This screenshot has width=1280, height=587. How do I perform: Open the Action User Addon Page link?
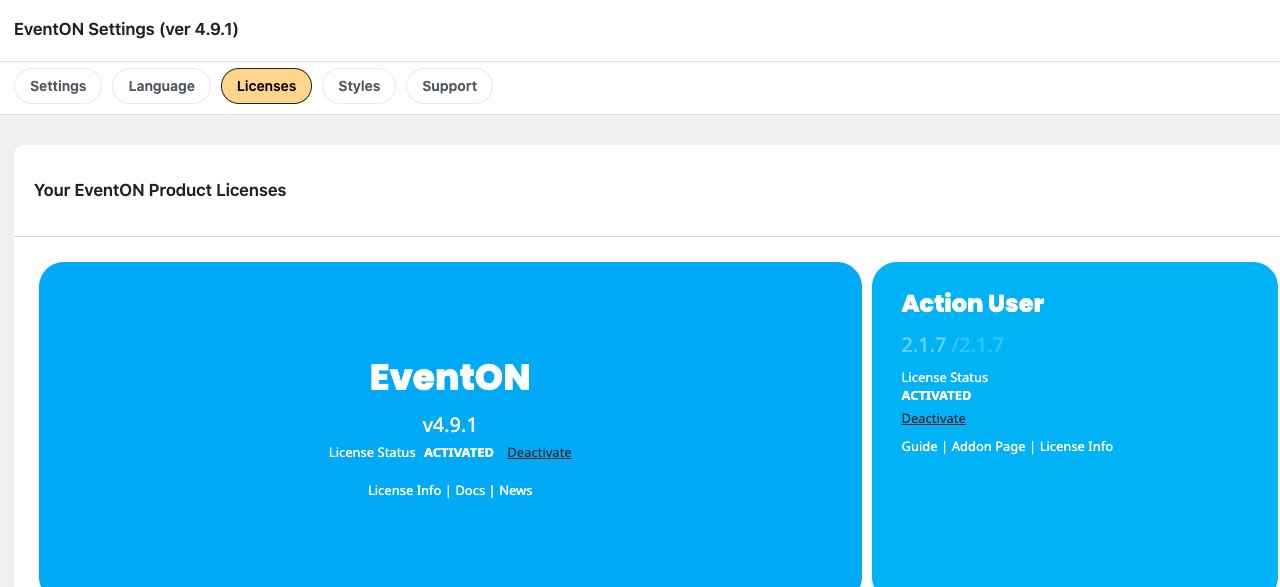[988, 447]
